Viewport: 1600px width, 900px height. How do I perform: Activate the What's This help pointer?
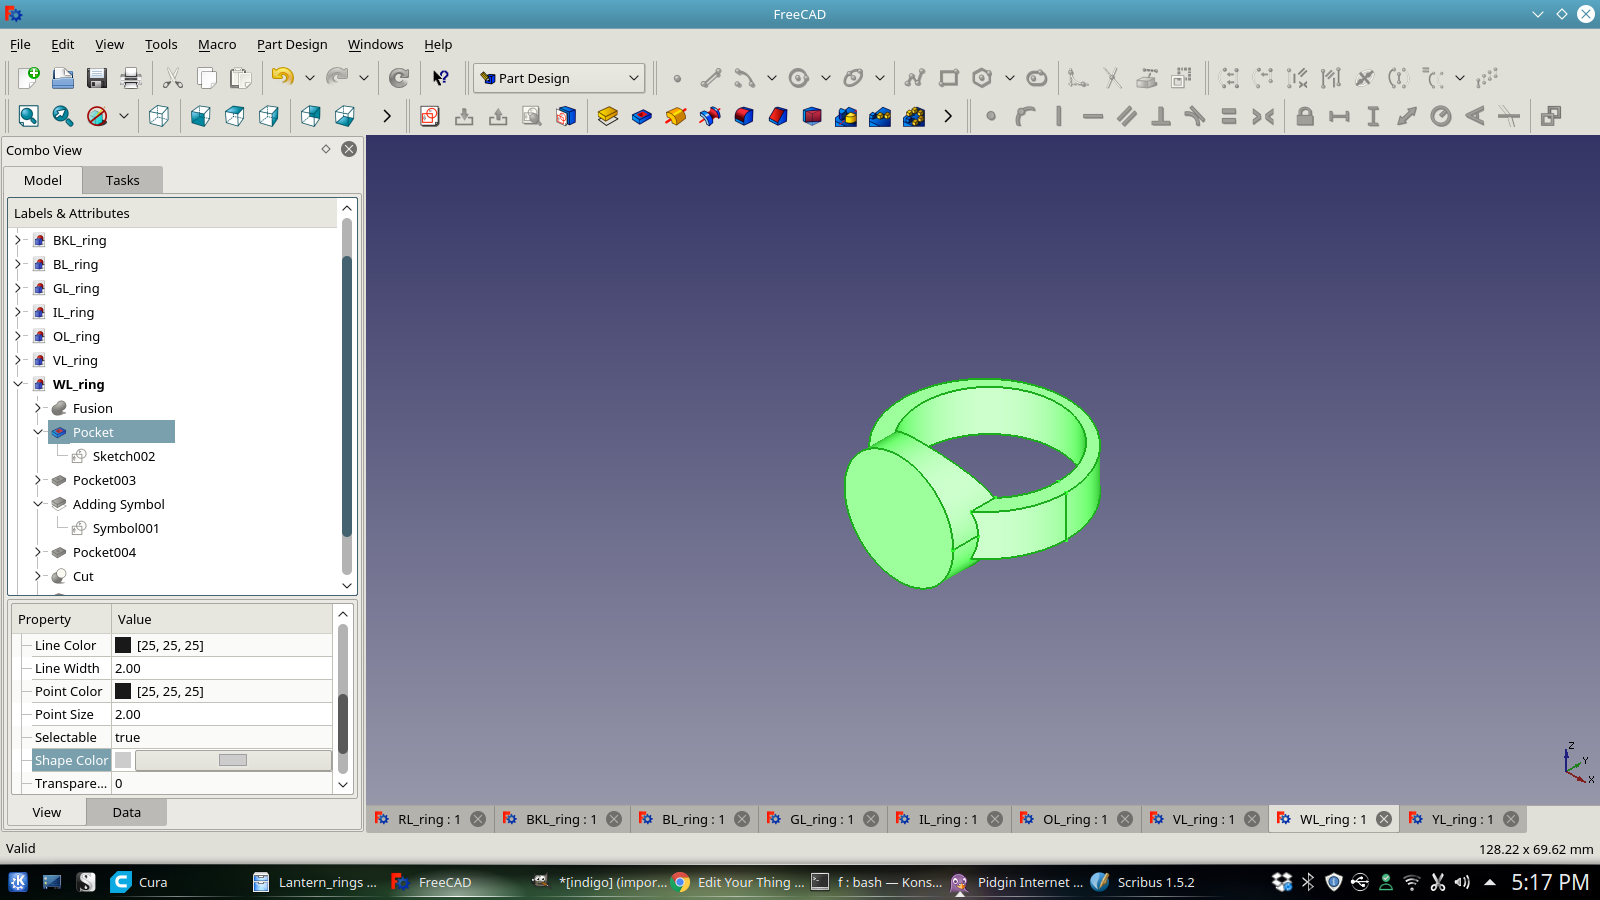pos(441,78)
